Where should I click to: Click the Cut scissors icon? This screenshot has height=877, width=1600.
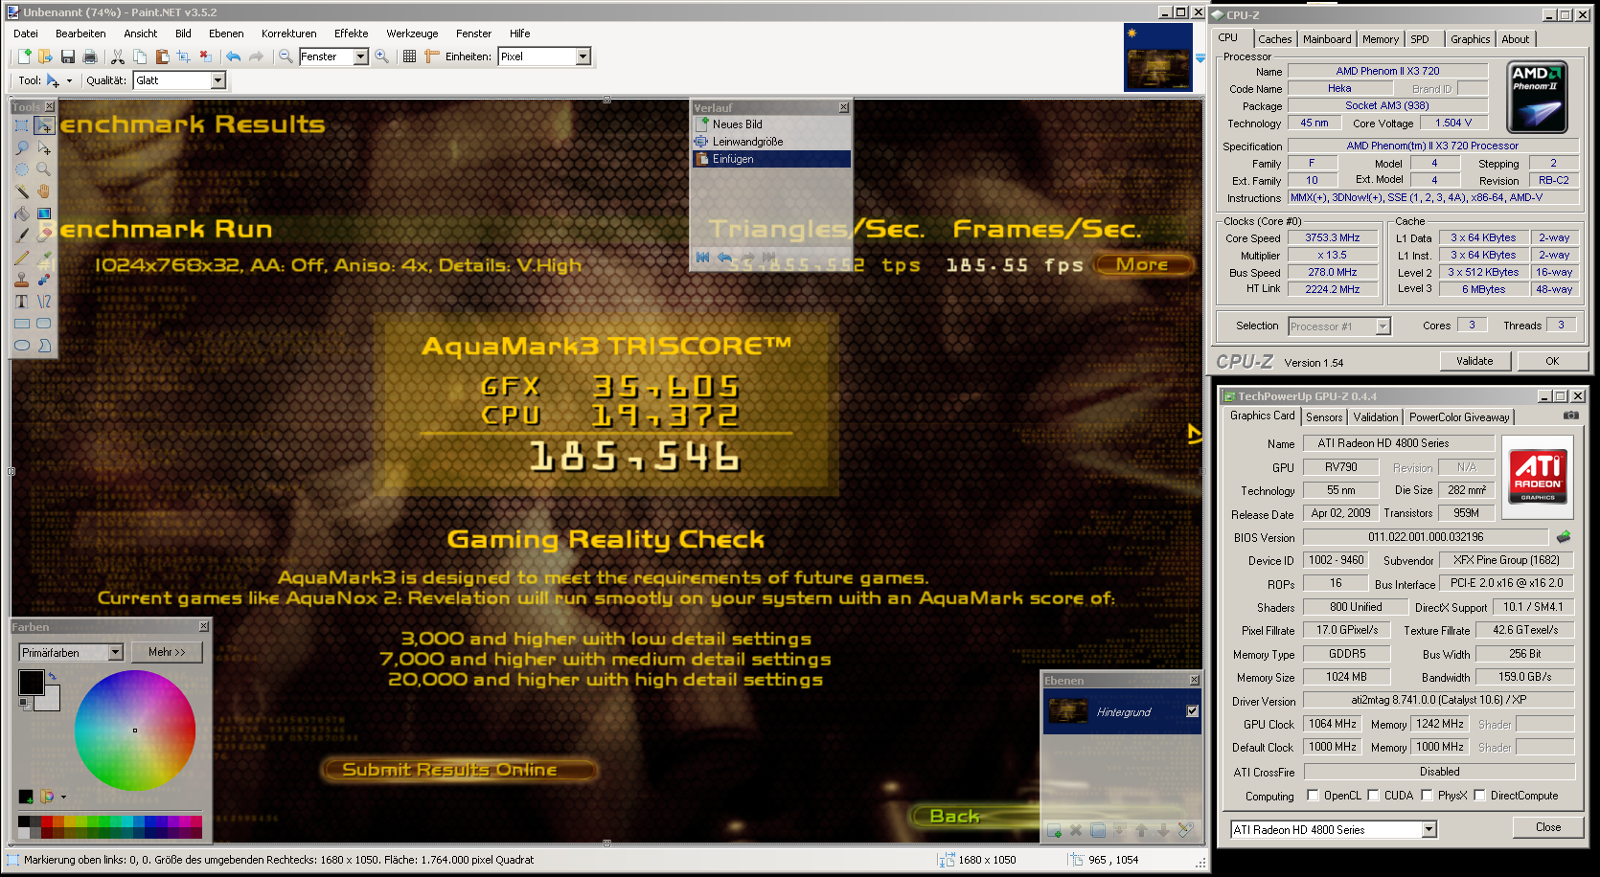point(118,57)
